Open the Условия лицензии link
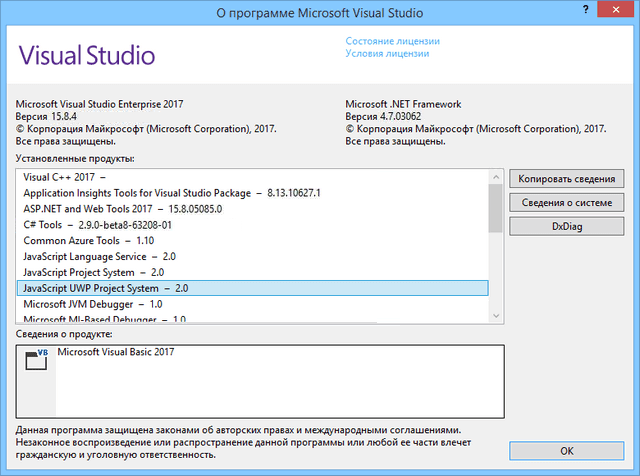Screen dimensions: 640x476 [387, 54]
